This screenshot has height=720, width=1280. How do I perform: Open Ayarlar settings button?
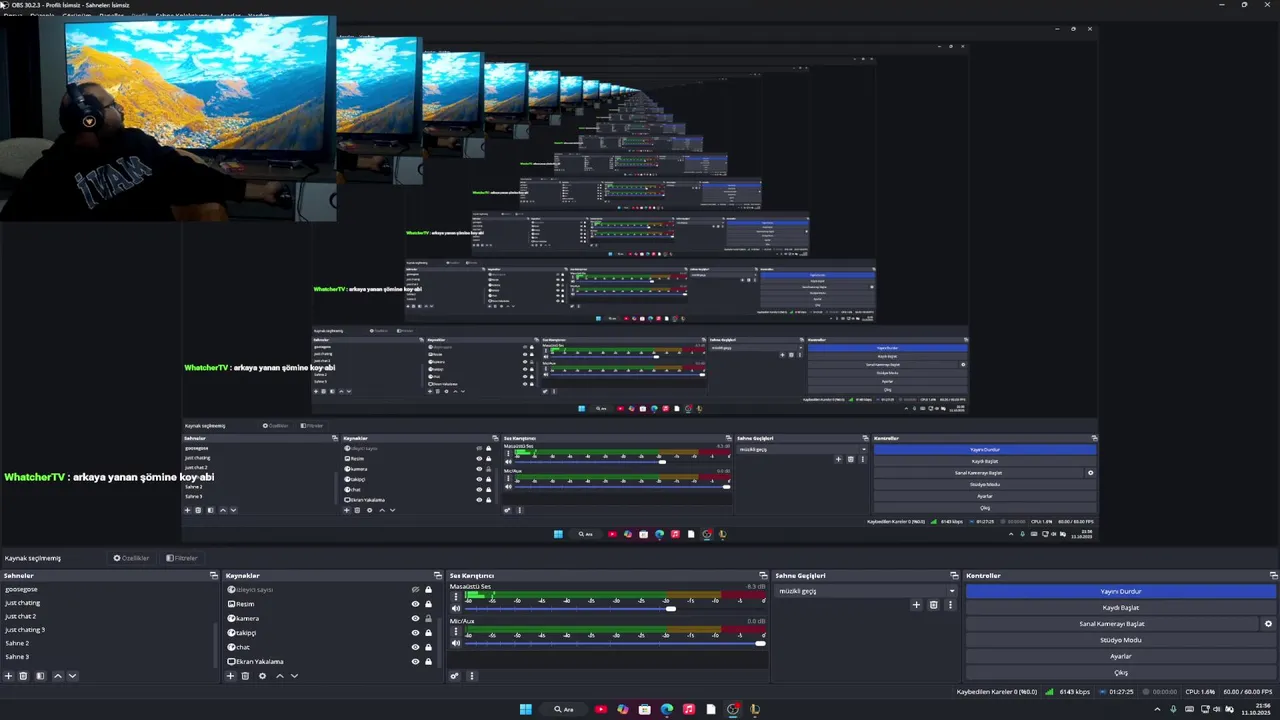click(1121, 656)
